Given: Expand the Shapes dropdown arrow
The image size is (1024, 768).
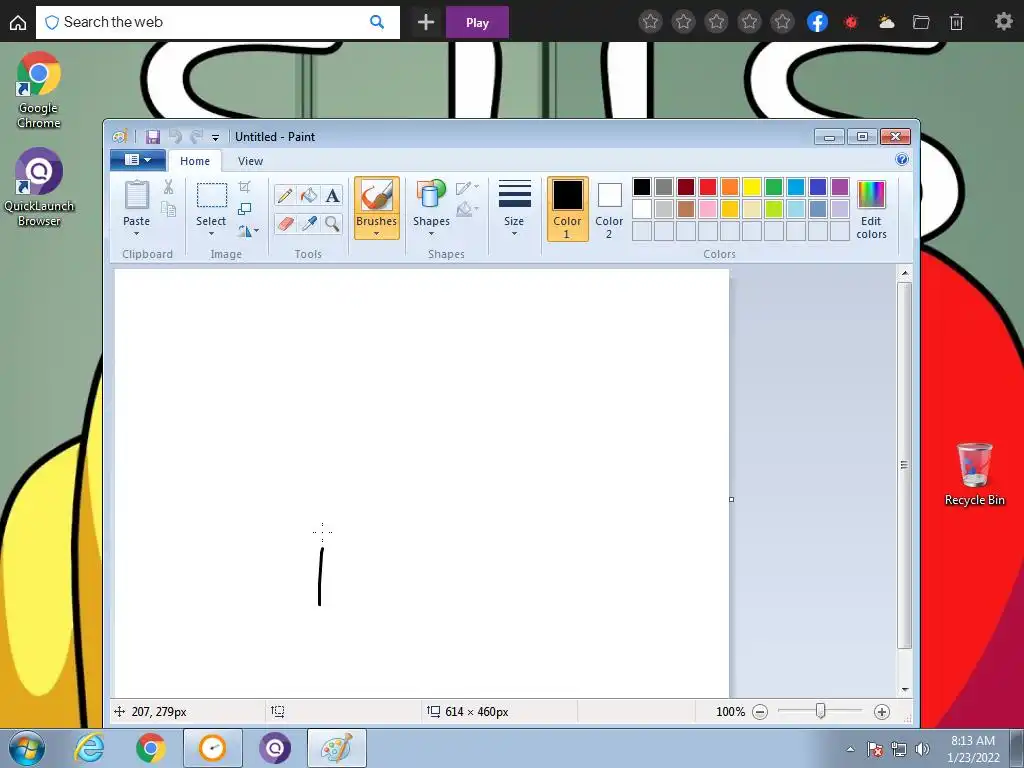Looking at the screenshot, I should (x=431, y=234).
